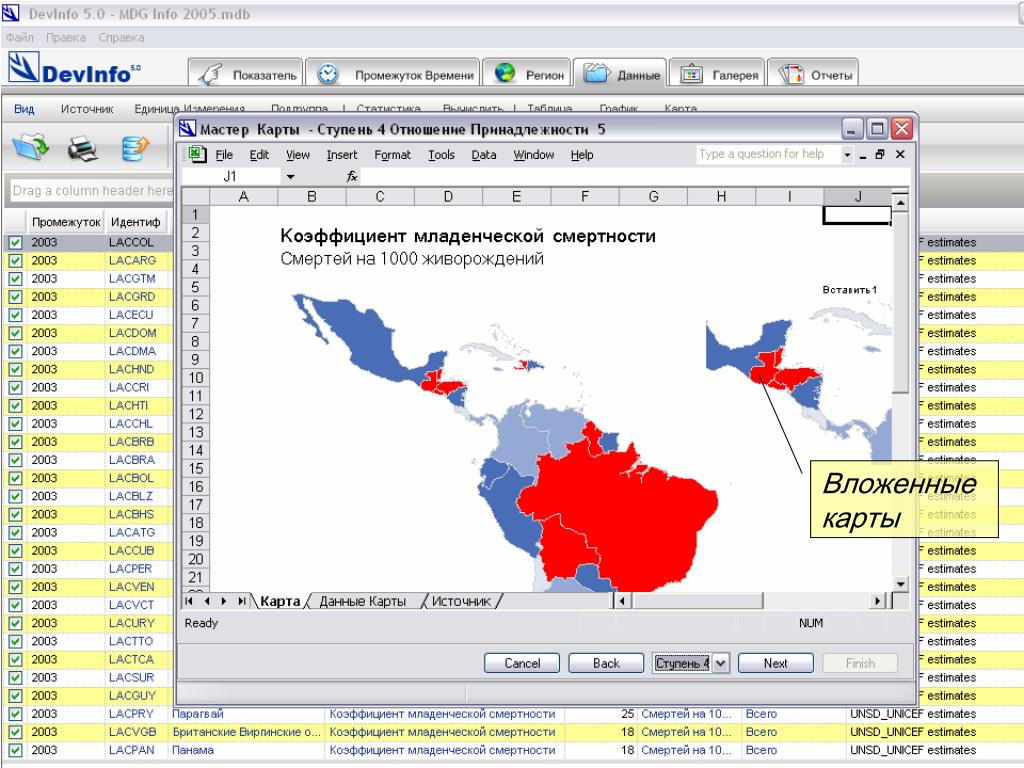Open the Ступень 4 step dropdown
Viewport: 1024px width, 768px height.
coord(720,664)
